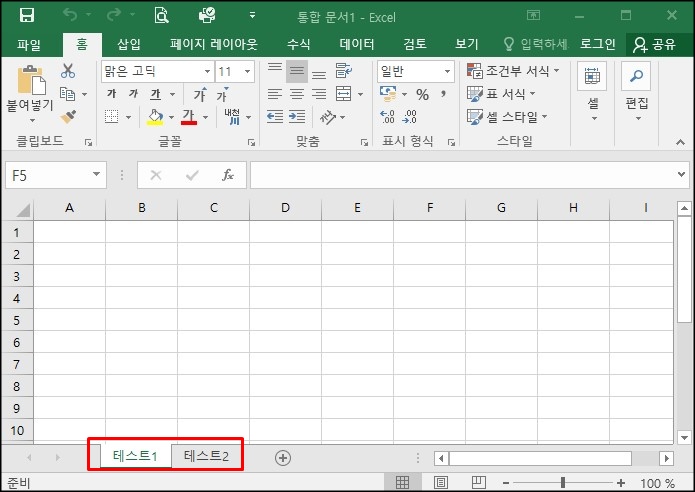Open the number format dropdown 일반
This screenshot has height=492, width=695.
click(x=447, y=71)
